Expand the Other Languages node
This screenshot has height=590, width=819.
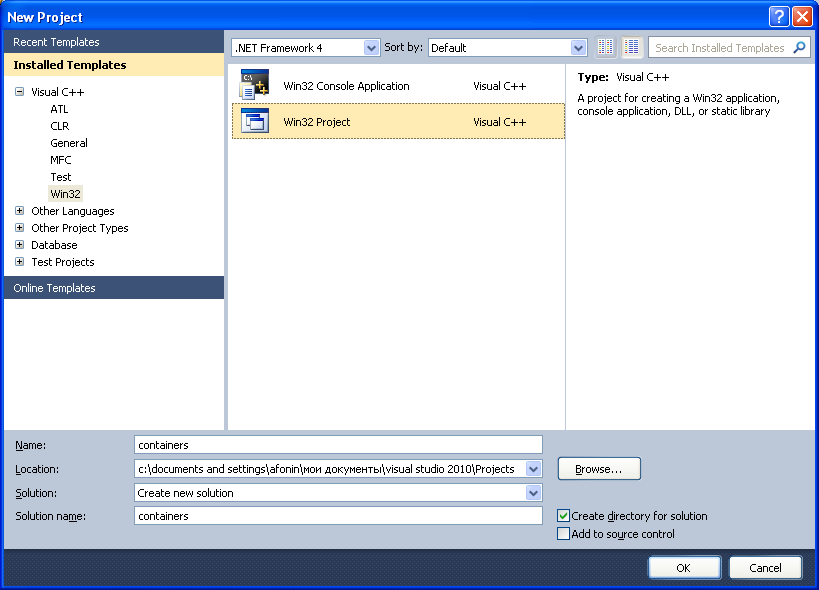pyautogui.click(x=19, y=211)
